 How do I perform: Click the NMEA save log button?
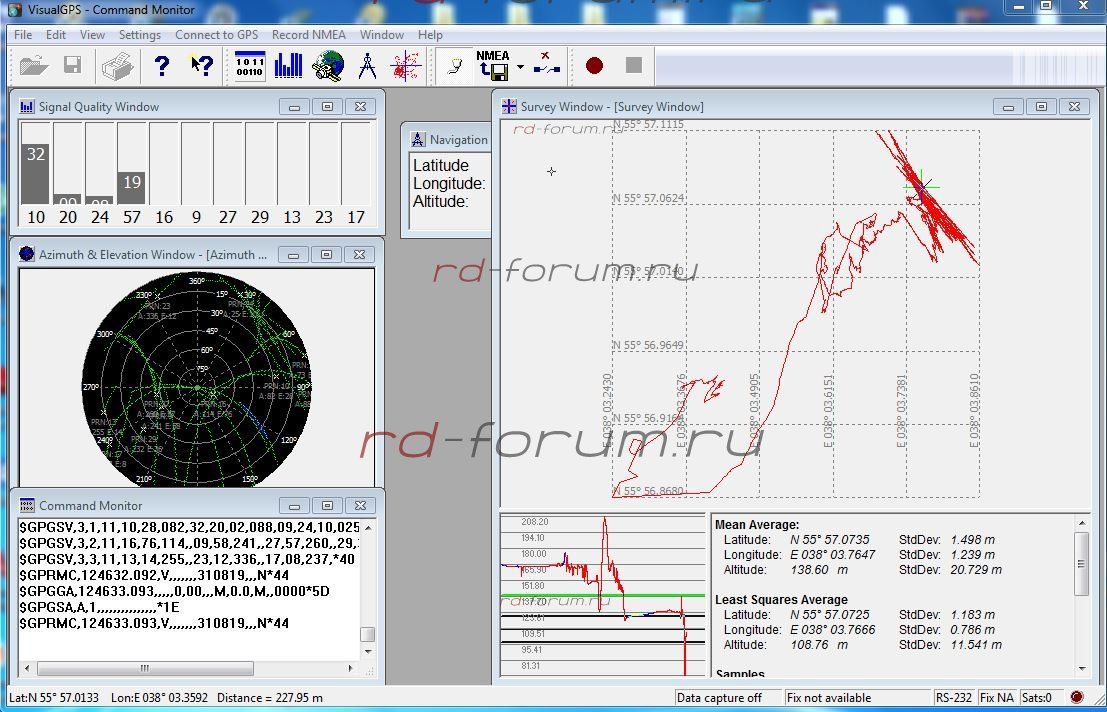493,66
